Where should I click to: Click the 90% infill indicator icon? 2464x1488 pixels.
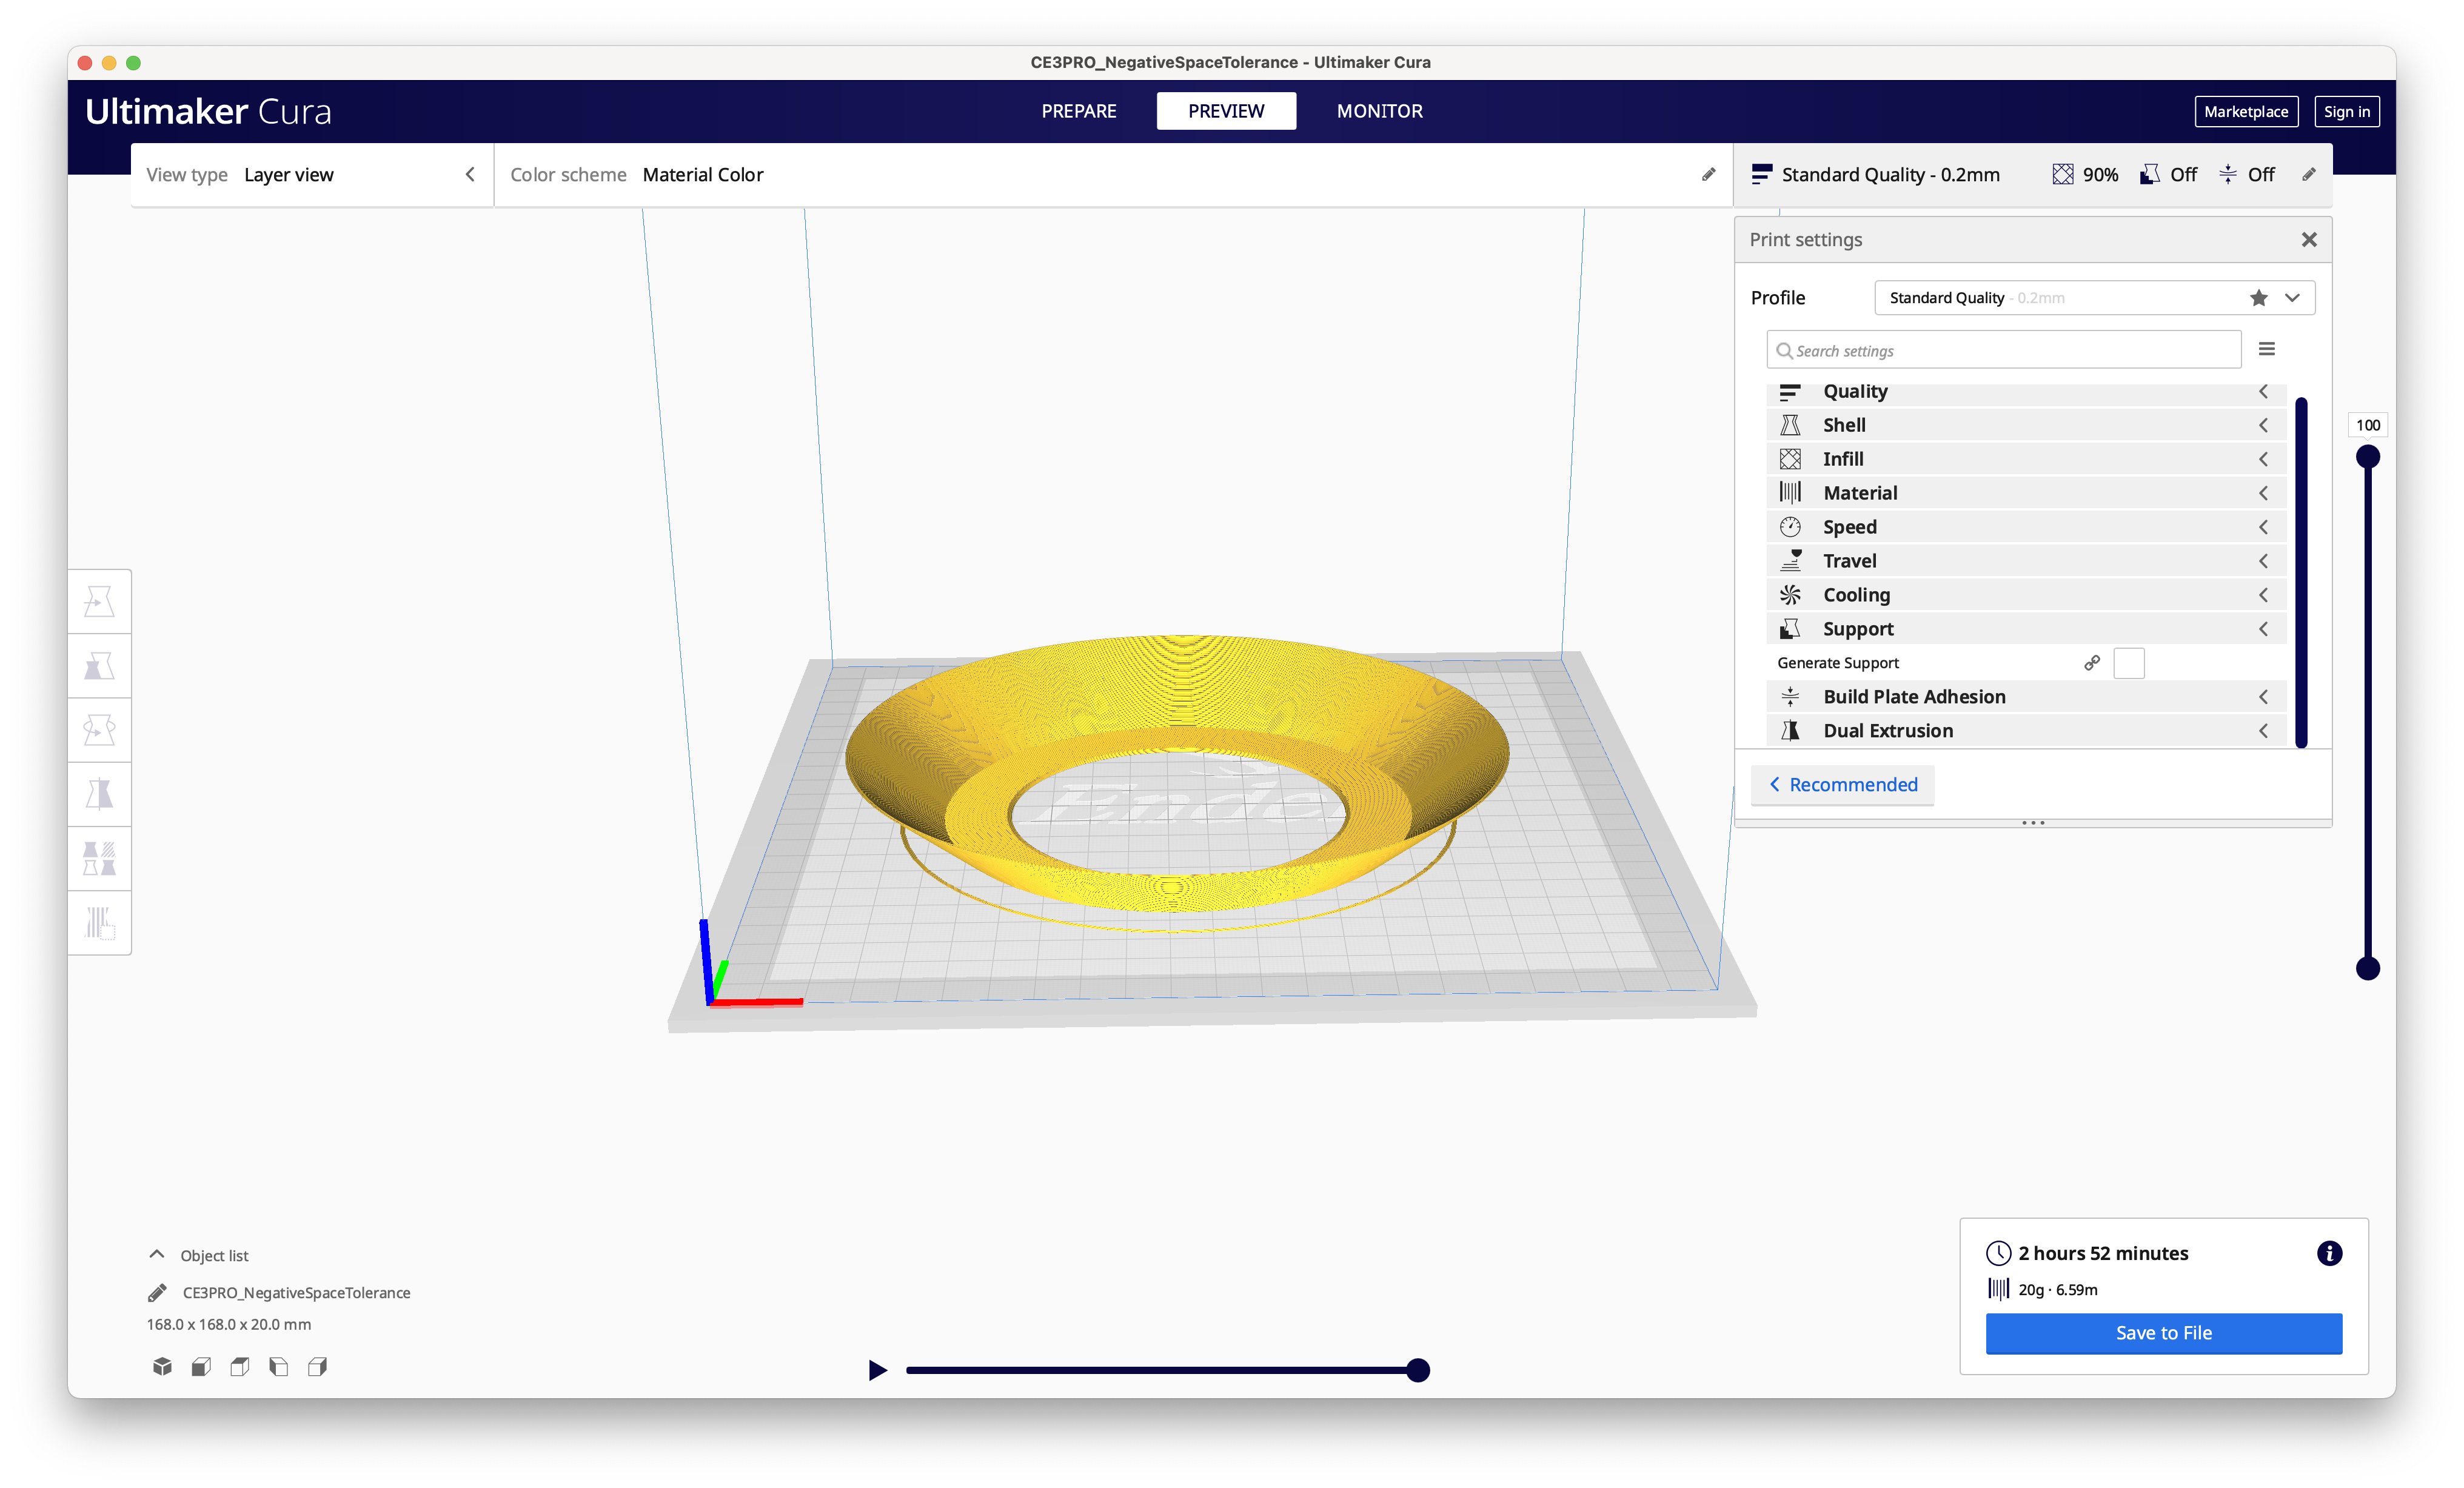click(x=2063, y=174)
